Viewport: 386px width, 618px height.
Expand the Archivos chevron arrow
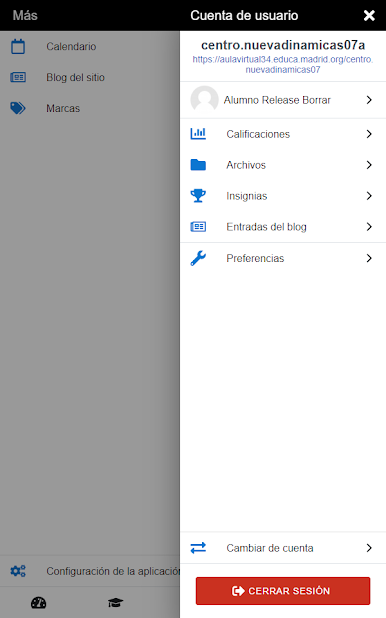(369, 165)
